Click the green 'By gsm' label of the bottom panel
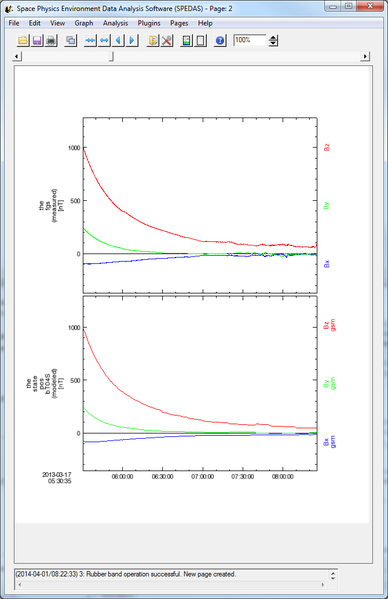Screen dimensions: 388x599 tap(330, 384)
